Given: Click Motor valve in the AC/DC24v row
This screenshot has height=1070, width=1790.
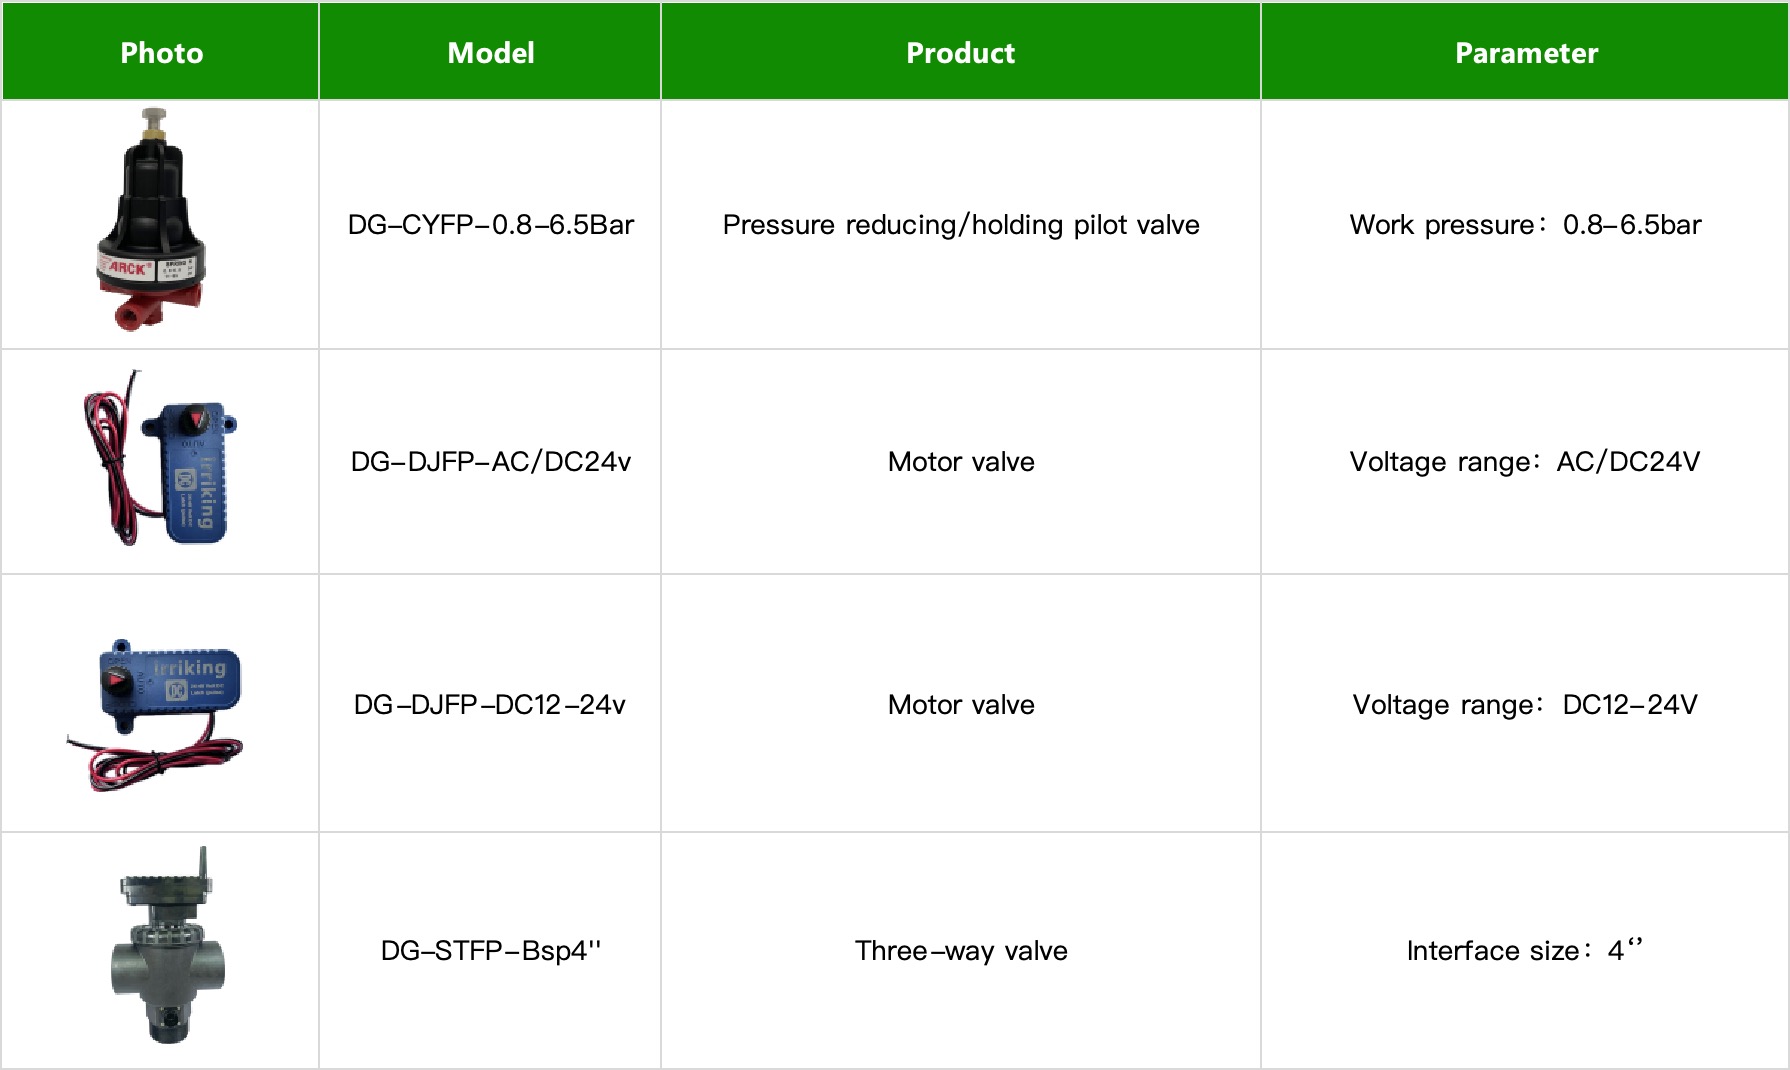Looking at the screenshot, I should pyautogui.click(x=961, y=461).
